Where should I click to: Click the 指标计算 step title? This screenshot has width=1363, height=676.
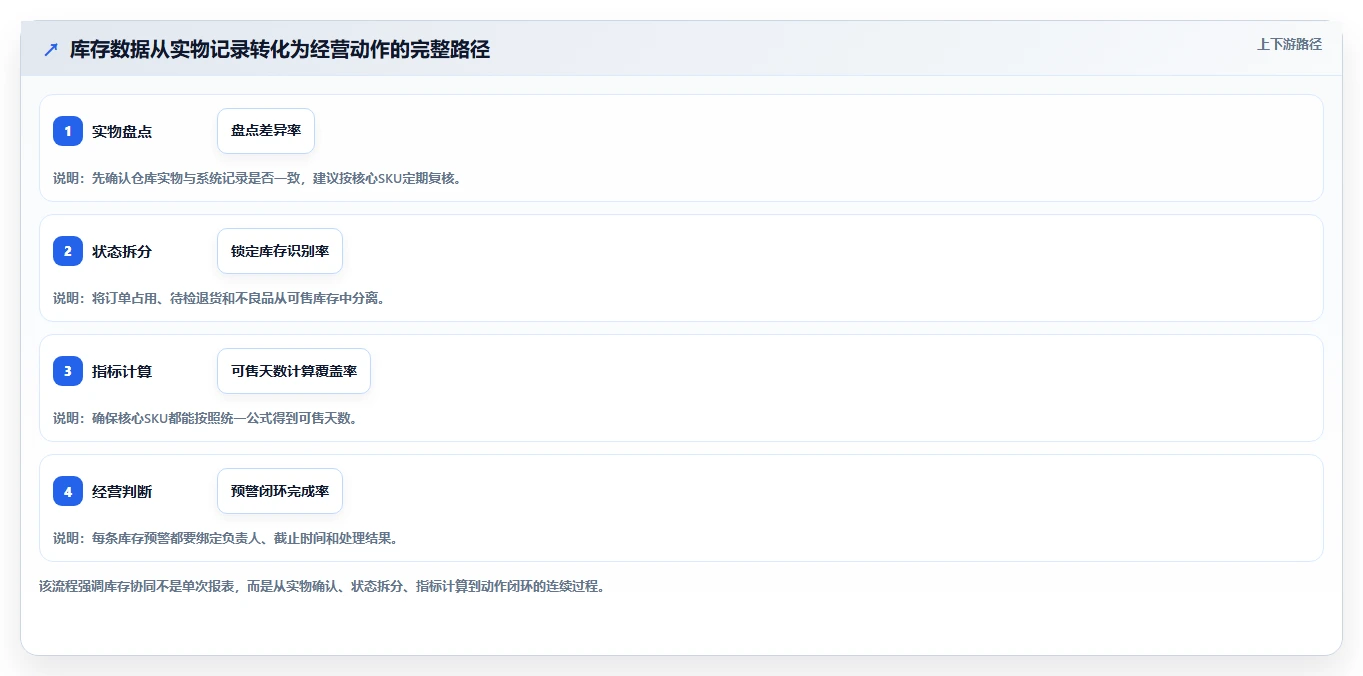[x=122, y=372]
